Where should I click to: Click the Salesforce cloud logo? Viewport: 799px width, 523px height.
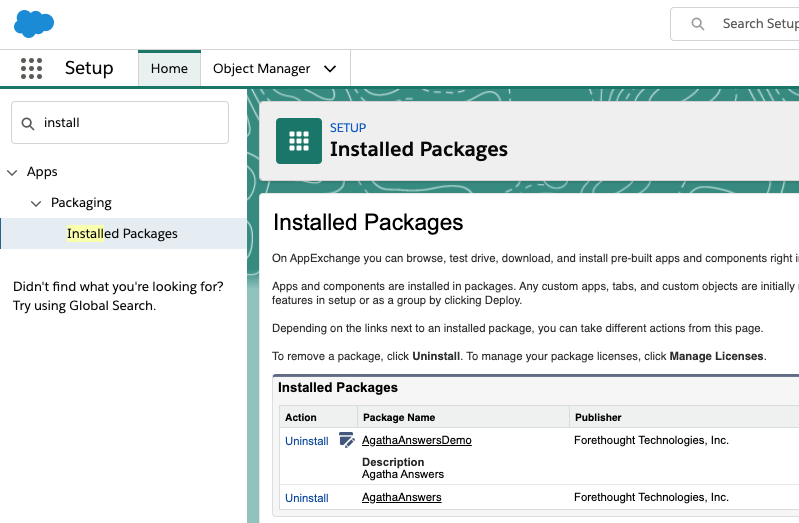tap(34, 23)
